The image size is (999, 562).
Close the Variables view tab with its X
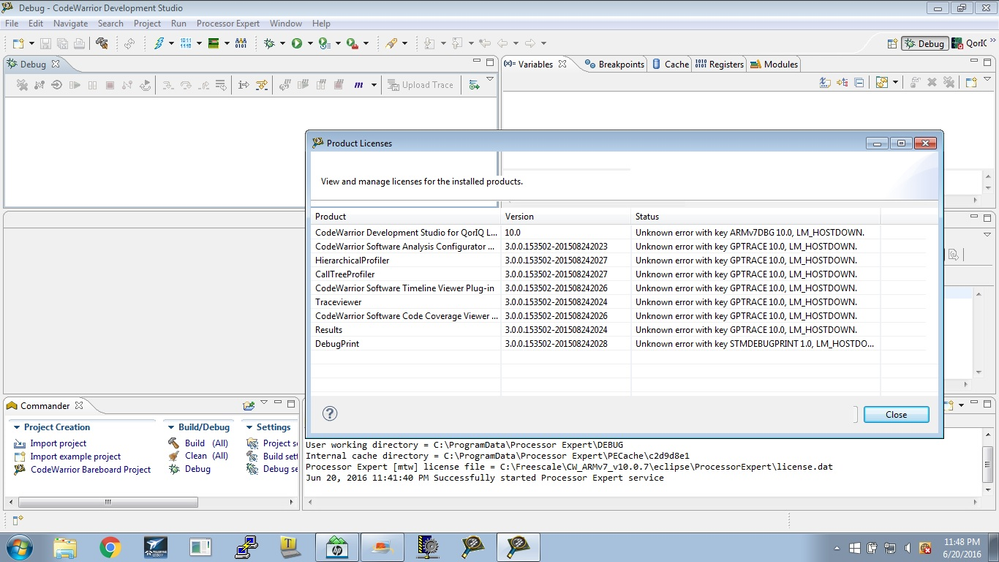pyautogui.click(x=562, y=64)
